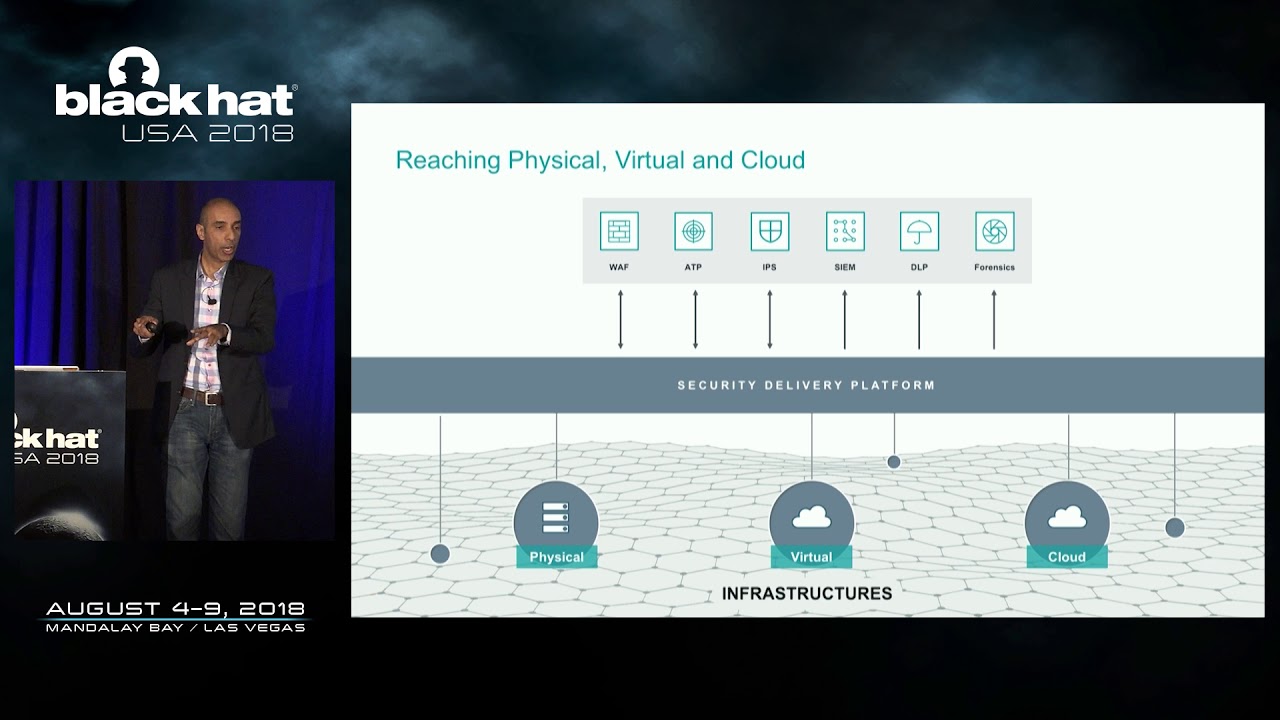1280x720 pixels.
Task: Click the double arrow below WAF
Action: [620, 319]
